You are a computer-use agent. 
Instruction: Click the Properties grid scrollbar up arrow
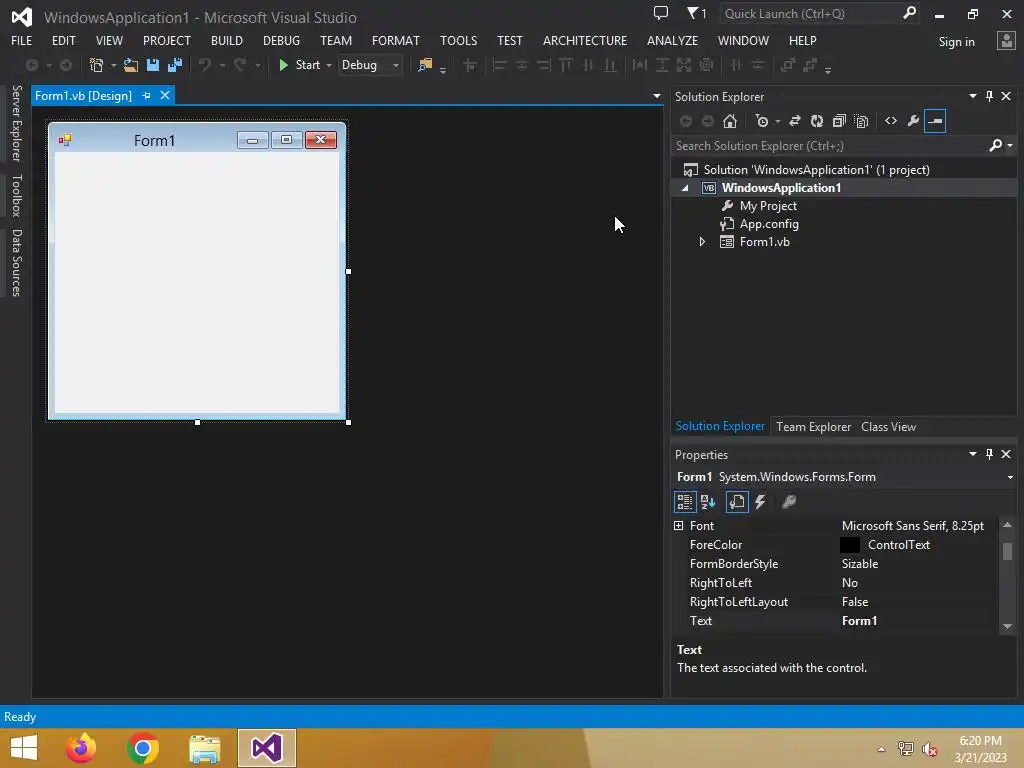point(1007,525)
